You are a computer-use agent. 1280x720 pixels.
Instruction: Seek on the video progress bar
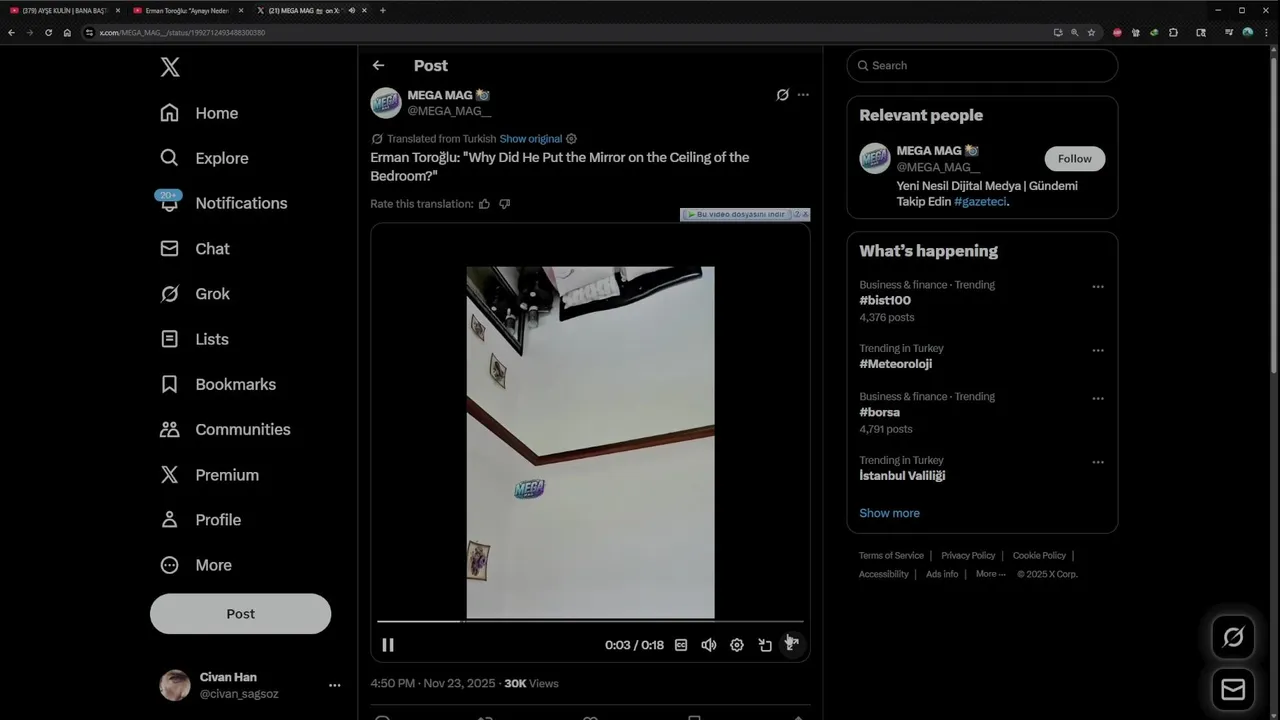(590, 622)
